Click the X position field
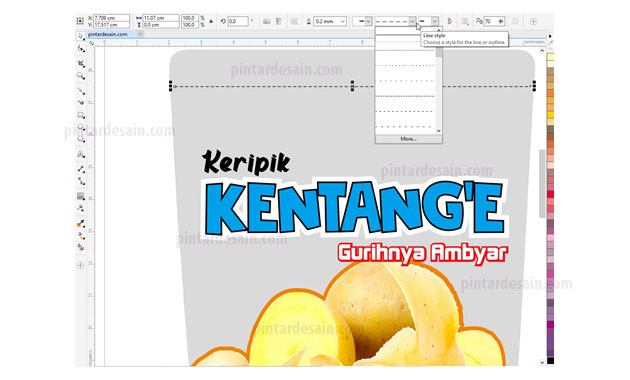 pos(111,18)
